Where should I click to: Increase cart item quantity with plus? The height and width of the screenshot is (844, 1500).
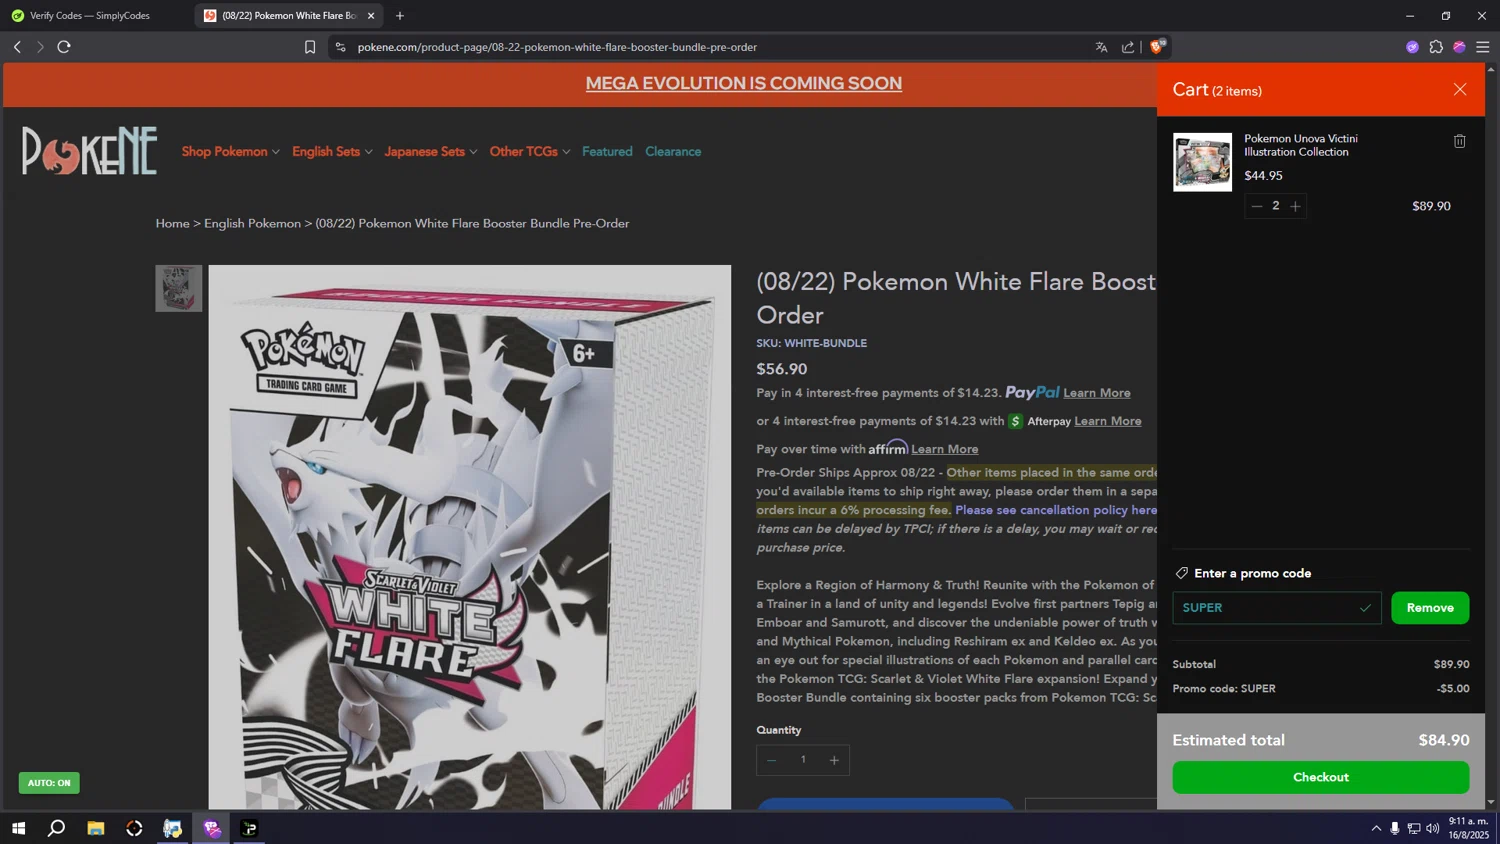pos(1295,206)
